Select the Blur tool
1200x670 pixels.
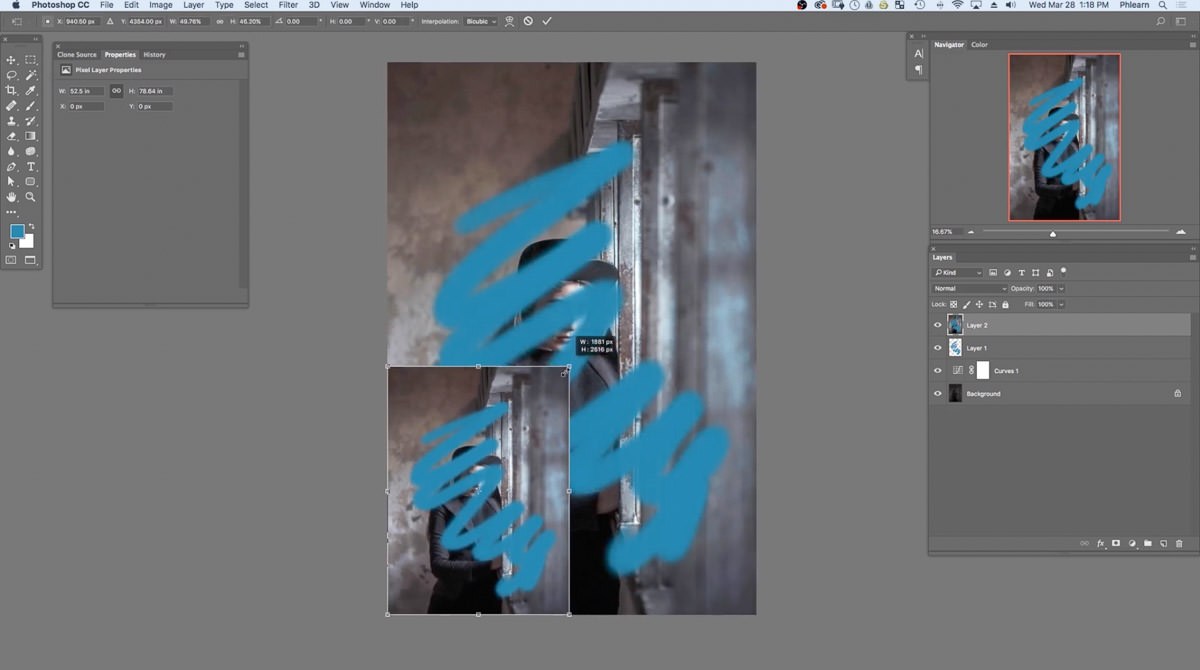12,151
